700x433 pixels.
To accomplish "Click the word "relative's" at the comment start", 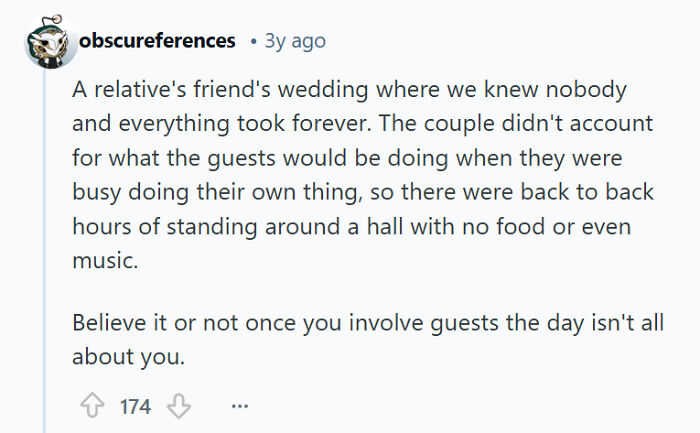I will coord(134,89).
